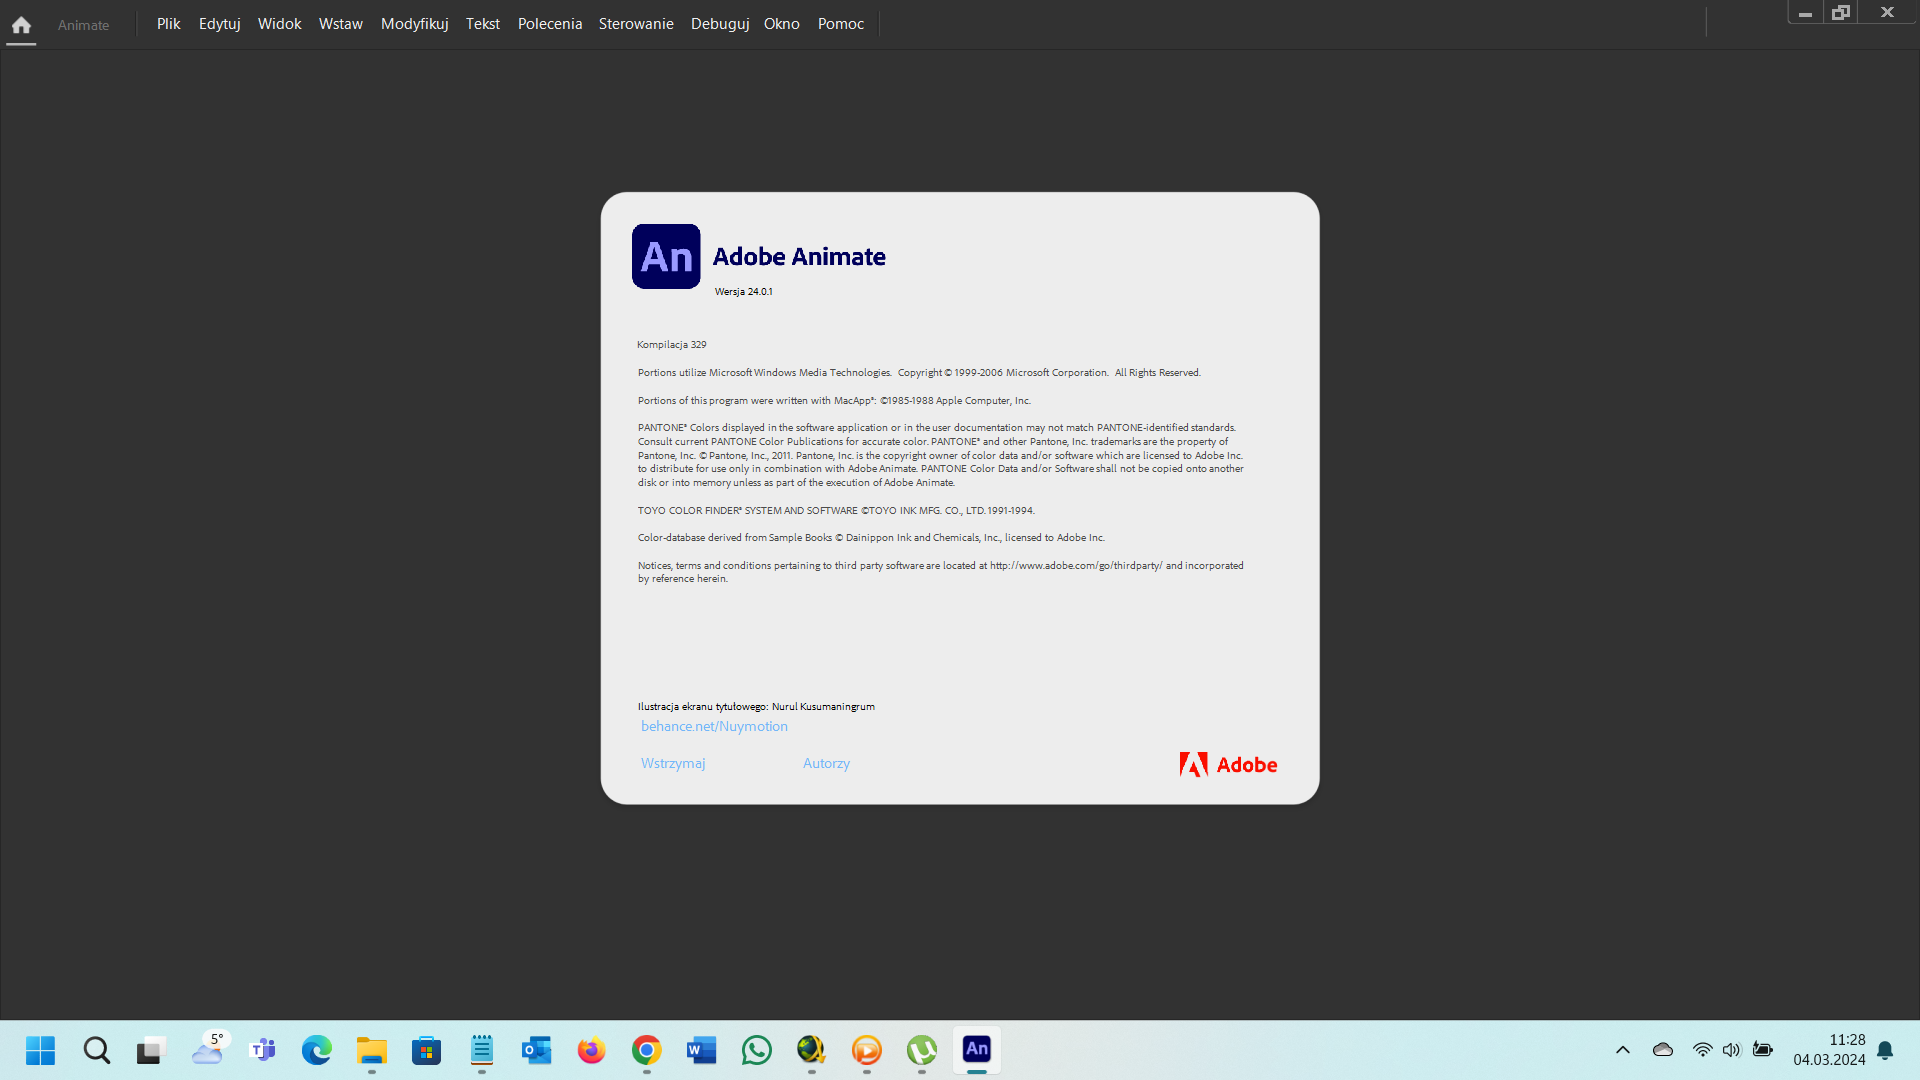Click the Adobe Animate title text
Screen dimensions: 1920x1080
coord(799,257)
